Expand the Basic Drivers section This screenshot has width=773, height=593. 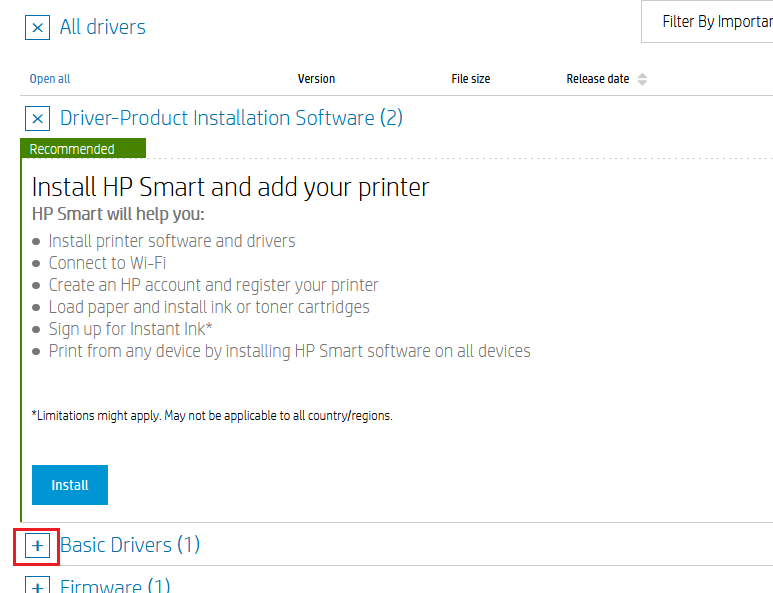pyautogui.click(x=37, y=546)
